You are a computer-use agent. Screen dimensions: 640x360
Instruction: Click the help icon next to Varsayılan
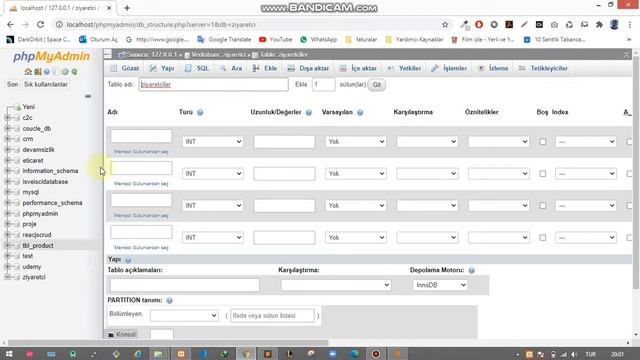point(360,112)
